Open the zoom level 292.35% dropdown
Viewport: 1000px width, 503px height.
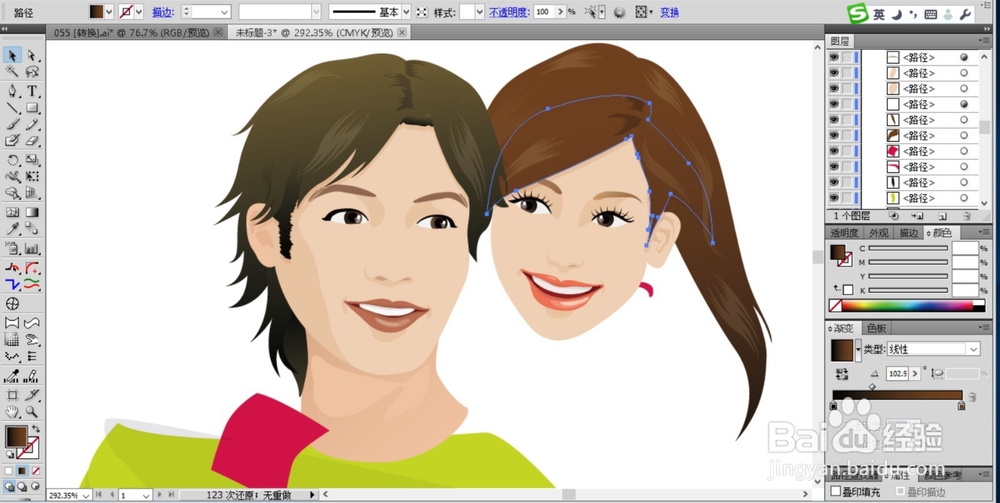[x=86, y=495]
